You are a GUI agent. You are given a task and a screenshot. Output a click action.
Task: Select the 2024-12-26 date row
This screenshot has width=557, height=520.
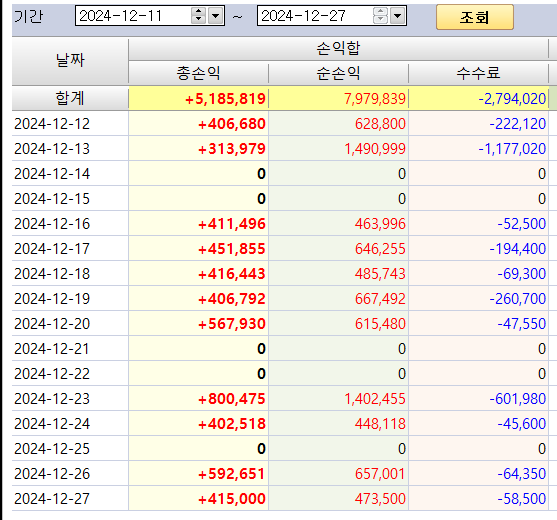click(x=52, y=474)
